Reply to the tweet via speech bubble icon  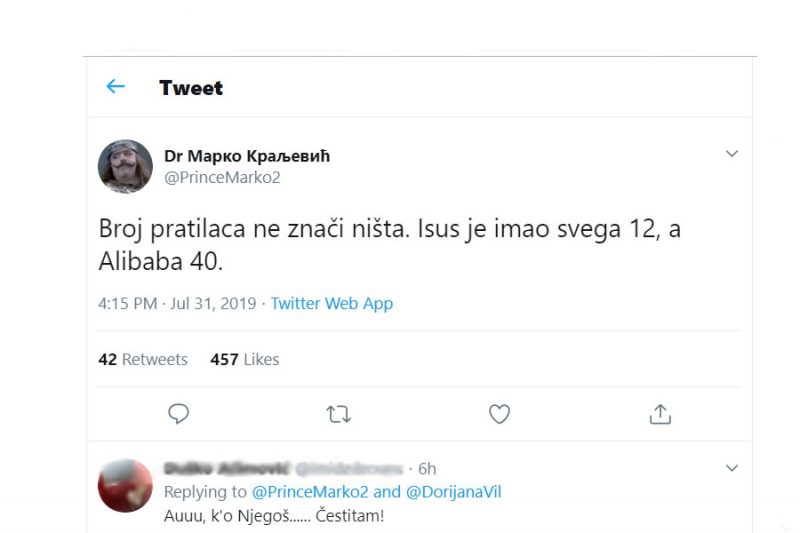point(179,414)
